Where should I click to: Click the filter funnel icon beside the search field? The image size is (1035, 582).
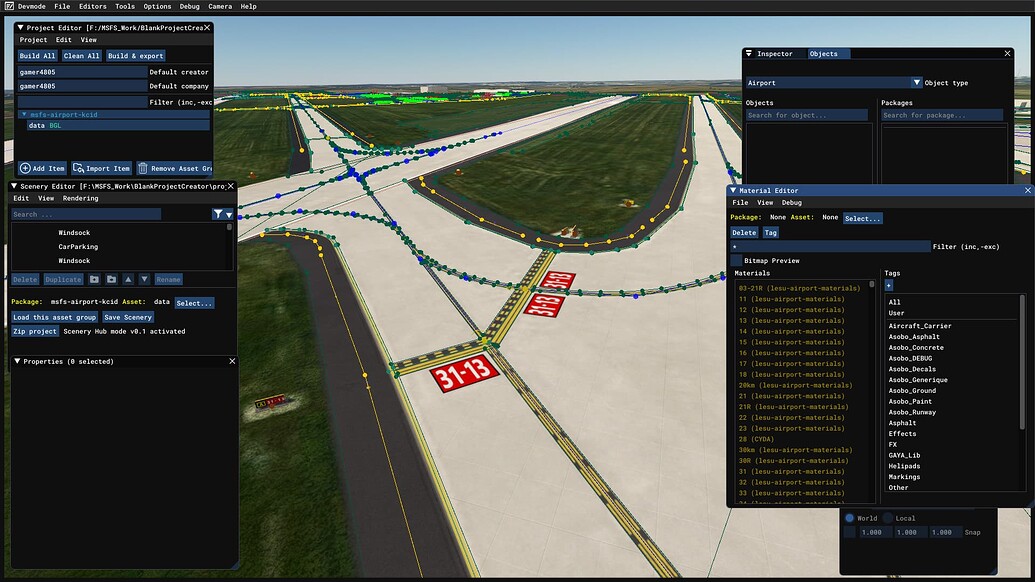[218, 214]
